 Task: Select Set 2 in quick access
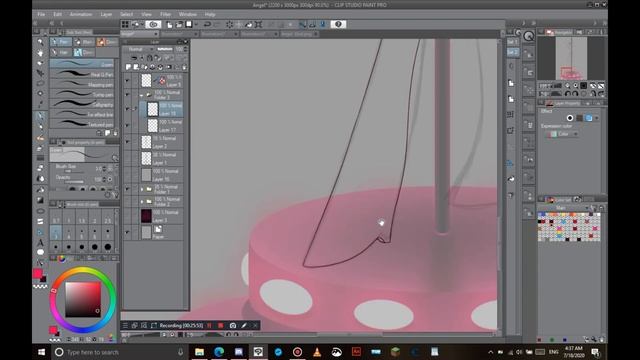click(x=512, y=53)
